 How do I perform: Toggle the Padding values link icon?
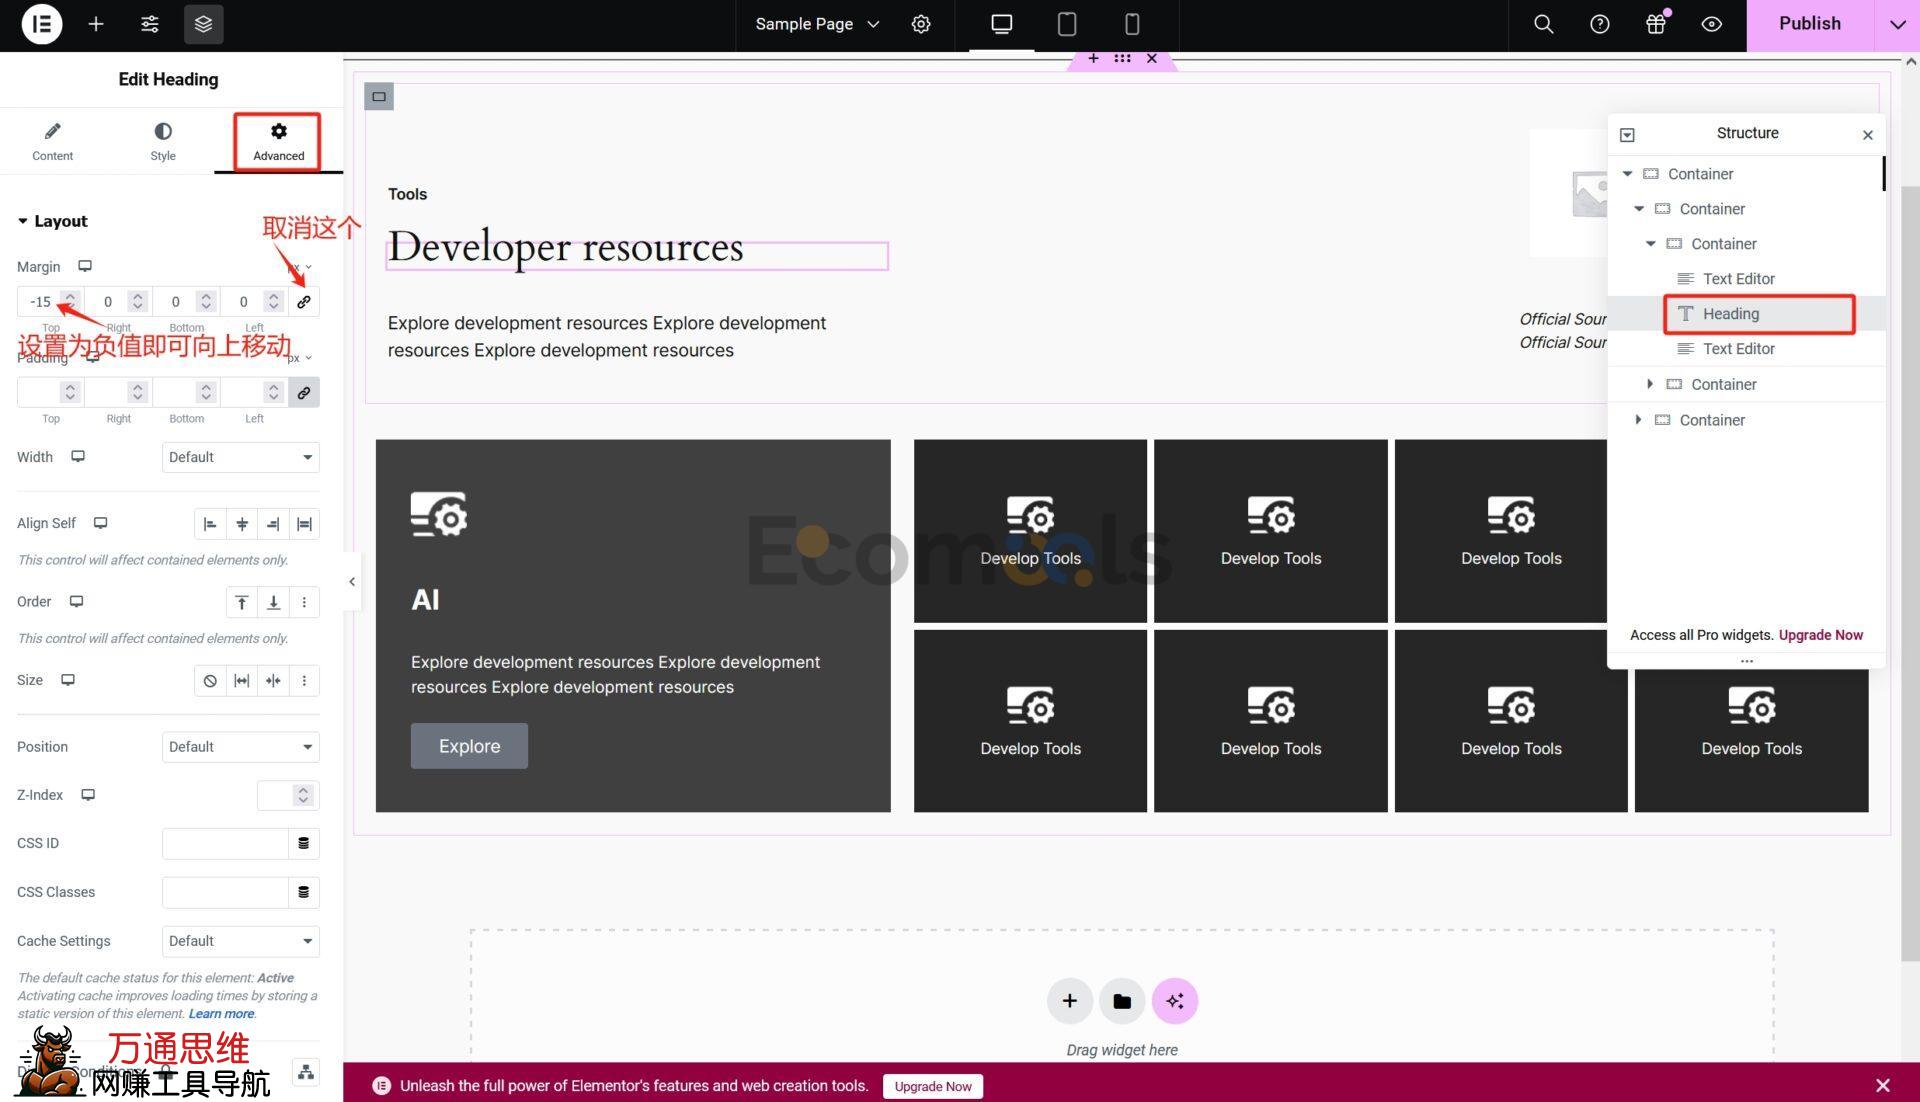pyautogui.click(x=304, y=392)
